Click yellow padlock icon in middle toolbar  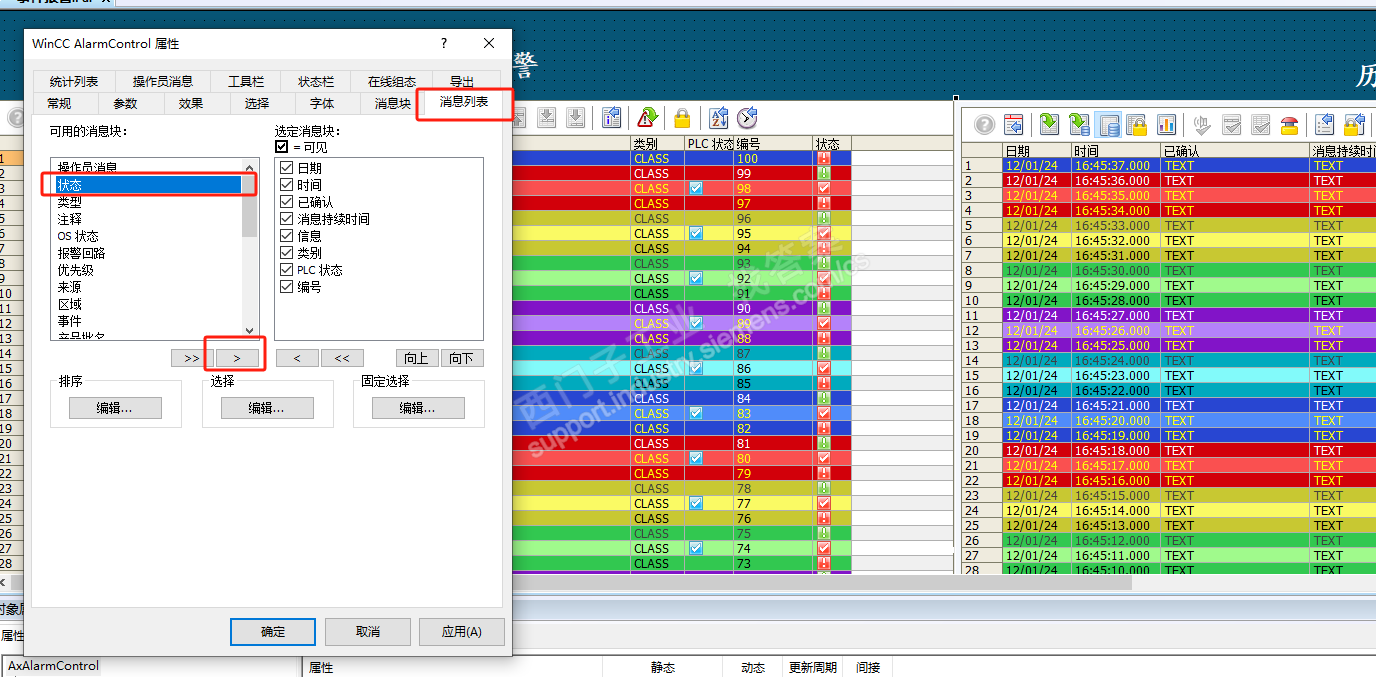pos(682,118)
